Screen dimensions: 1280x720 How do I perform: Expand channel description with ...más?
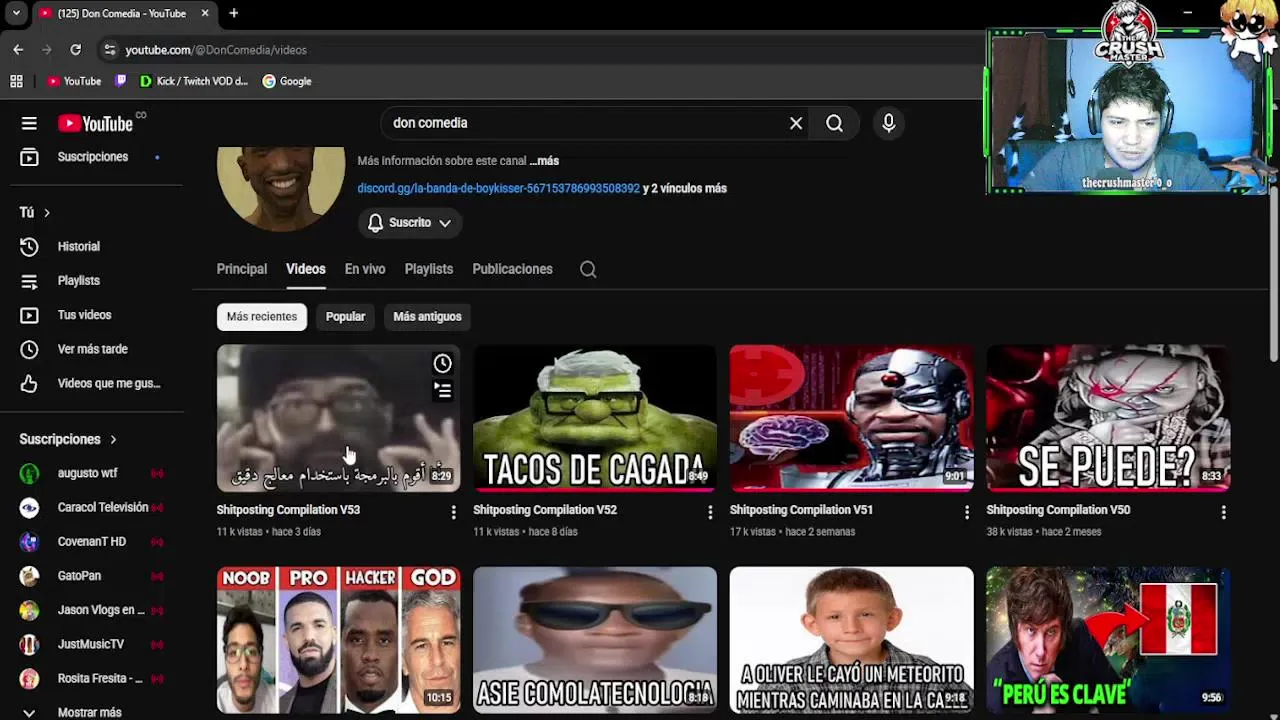click(x=544, y=161)
